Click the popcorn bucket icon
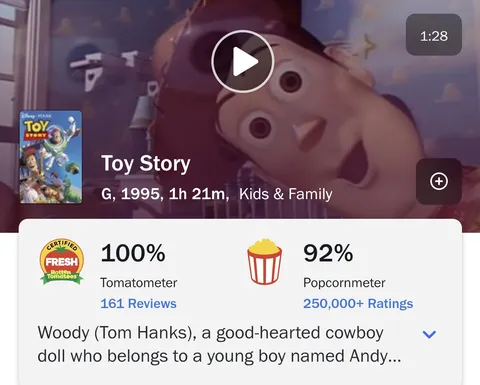The height and width of the screenshot is (385, 480). coord(264,262)
